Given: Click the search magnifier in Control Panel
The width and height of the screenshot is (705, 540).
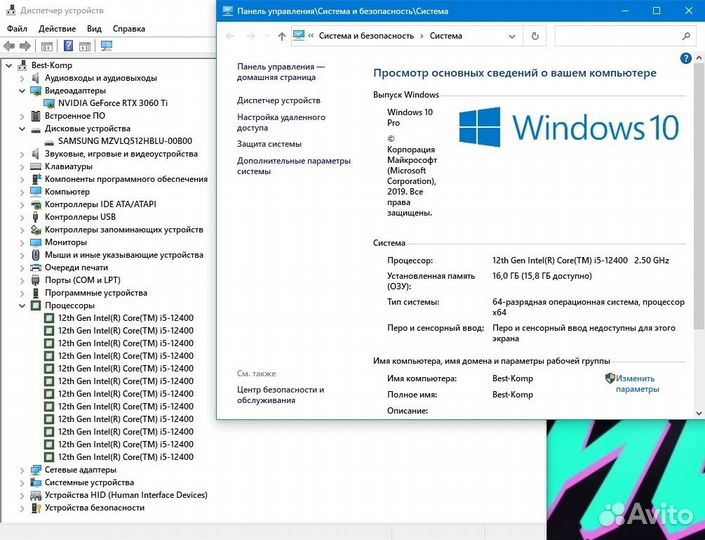Looking at the screenshot, I should pyautogui.click(x=686, y=36).
